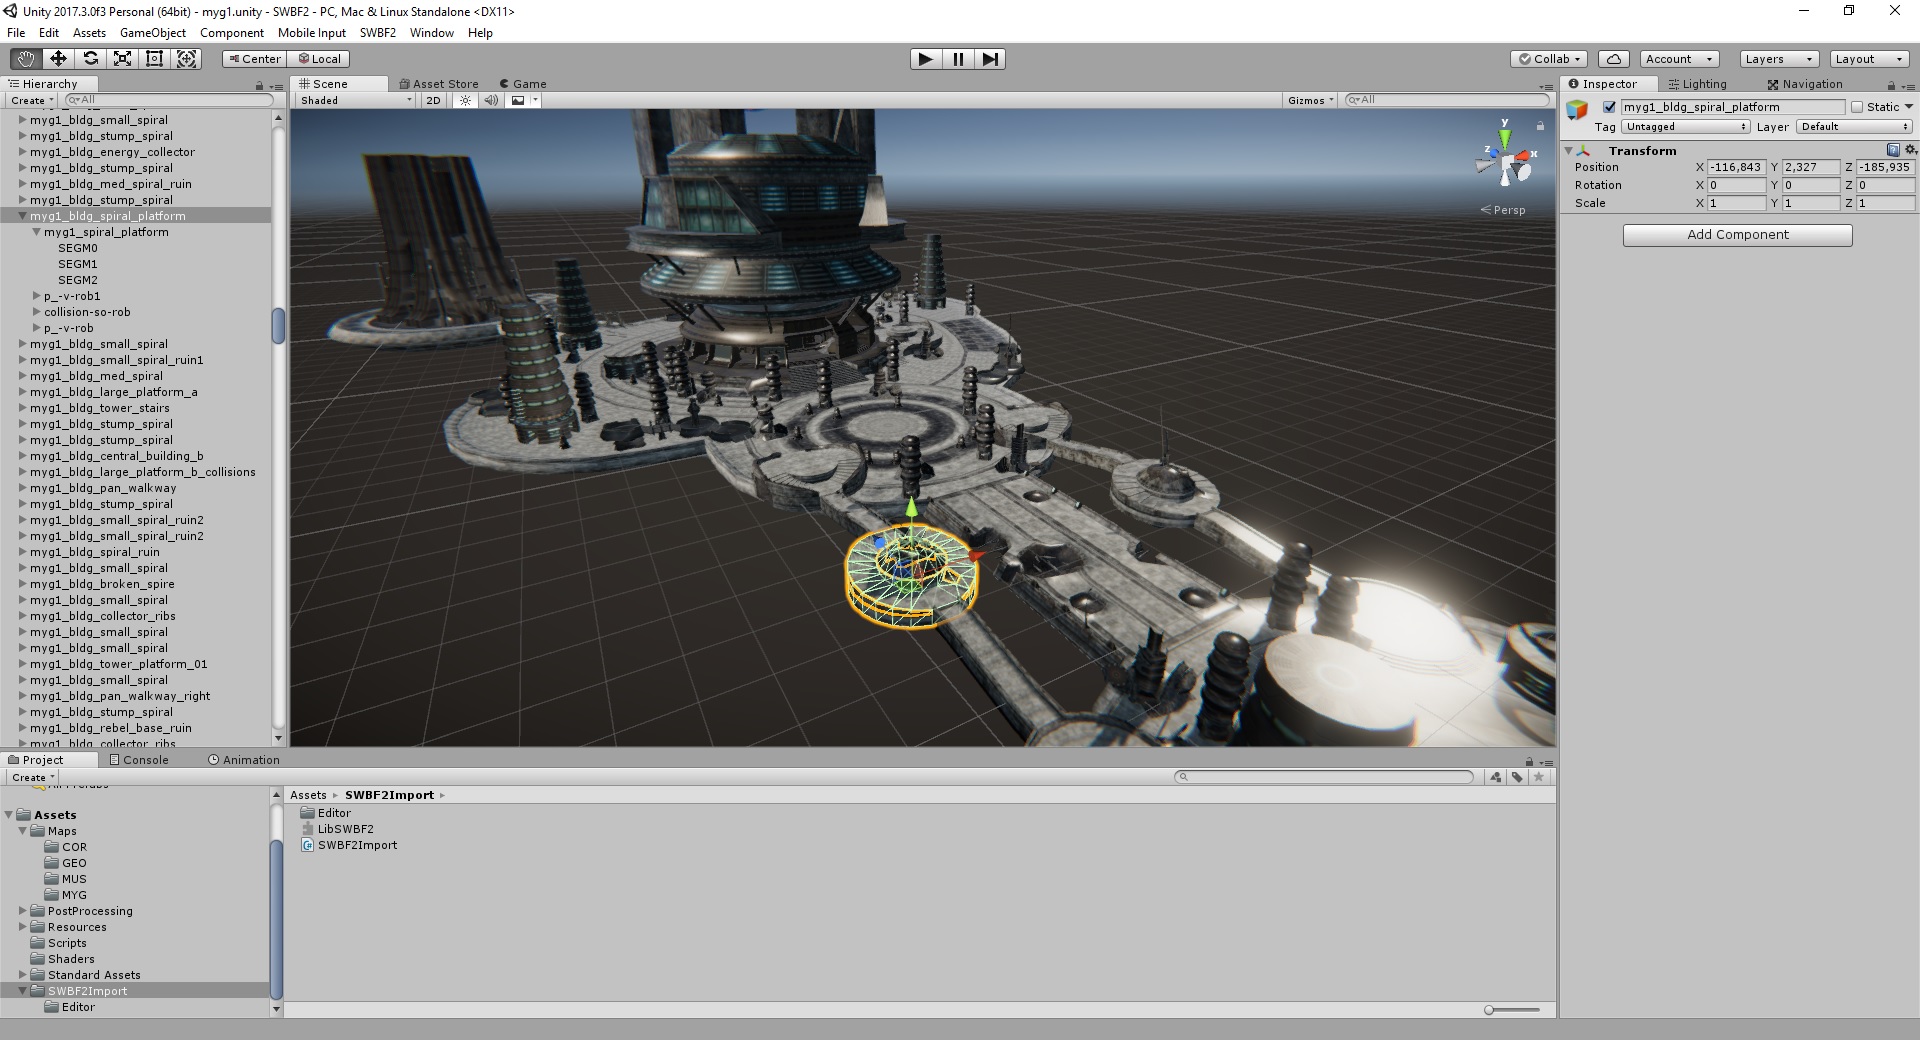This screenshot has height=1040, width=1920.
Task: Toggle 2D view mode in Scene toolbar
Action: (433, 100)
